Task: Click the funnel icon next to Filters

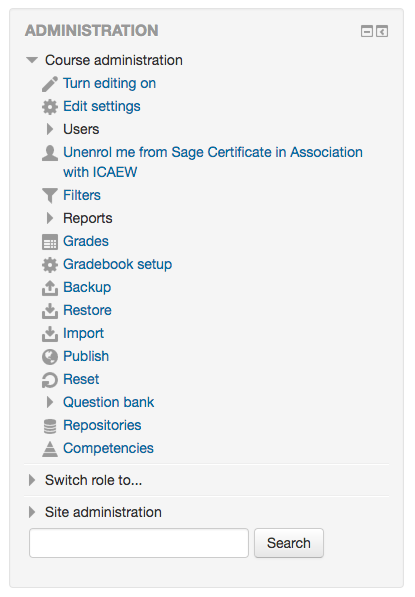Action: 50,195
